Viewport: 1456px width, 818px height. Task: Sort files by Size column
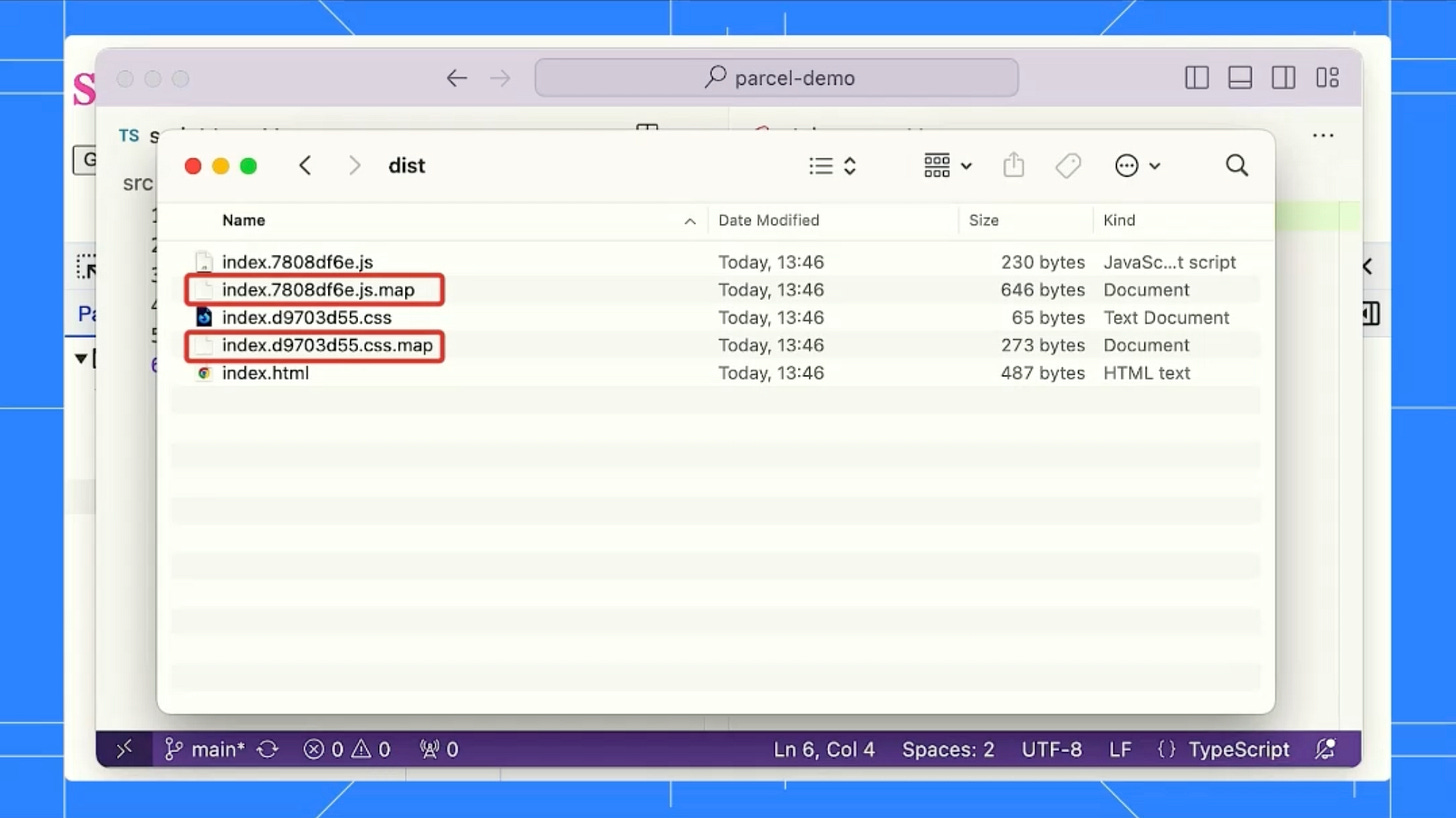[983, 220]
